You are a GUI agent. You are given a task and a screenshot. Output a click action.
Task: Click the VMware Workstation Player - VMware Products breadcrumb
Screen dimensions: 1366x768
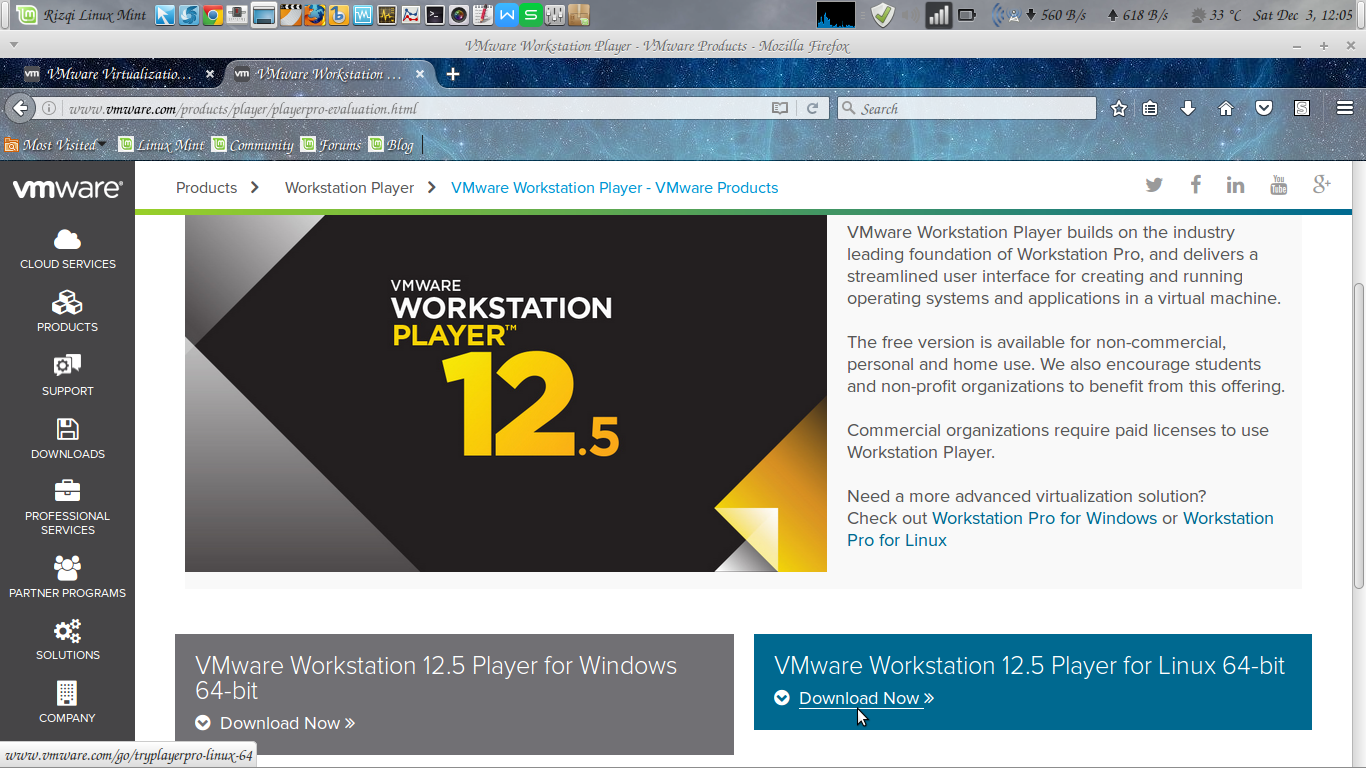pos(614,188)
